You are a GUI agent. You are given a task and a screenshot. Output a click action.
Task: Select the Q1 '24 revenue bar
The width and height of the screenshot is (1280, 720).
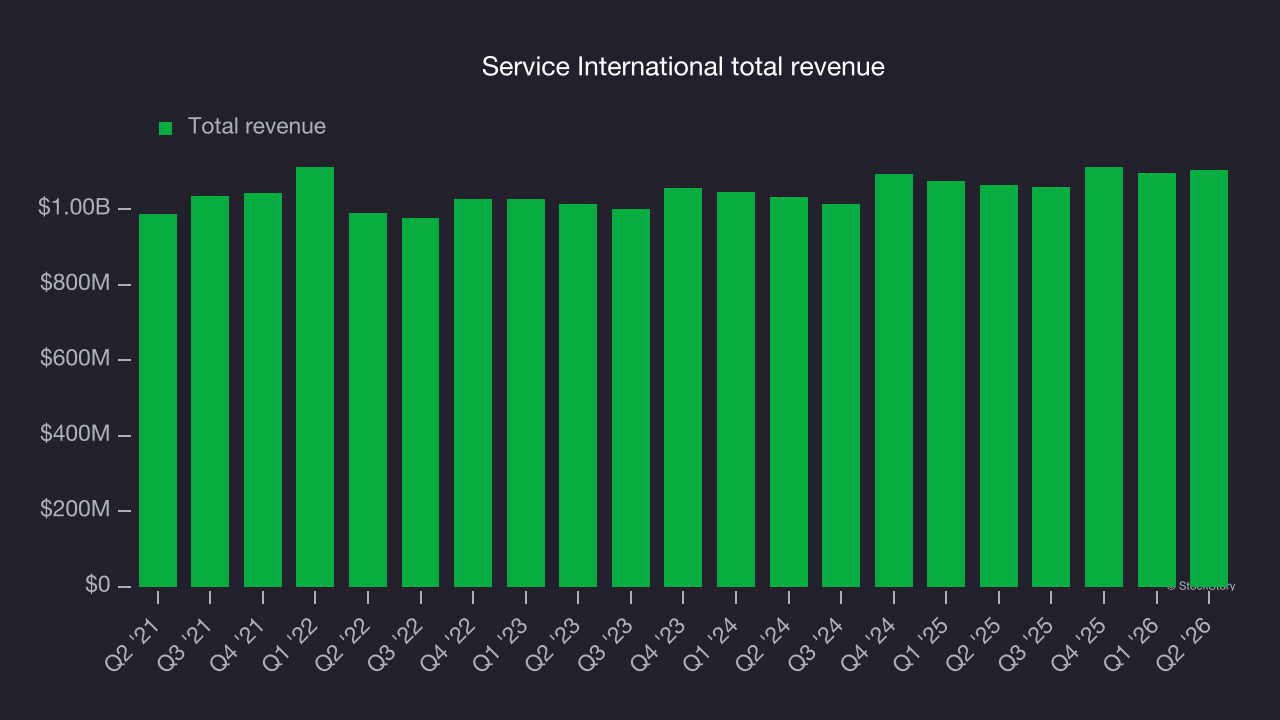[x=736, y=389]
